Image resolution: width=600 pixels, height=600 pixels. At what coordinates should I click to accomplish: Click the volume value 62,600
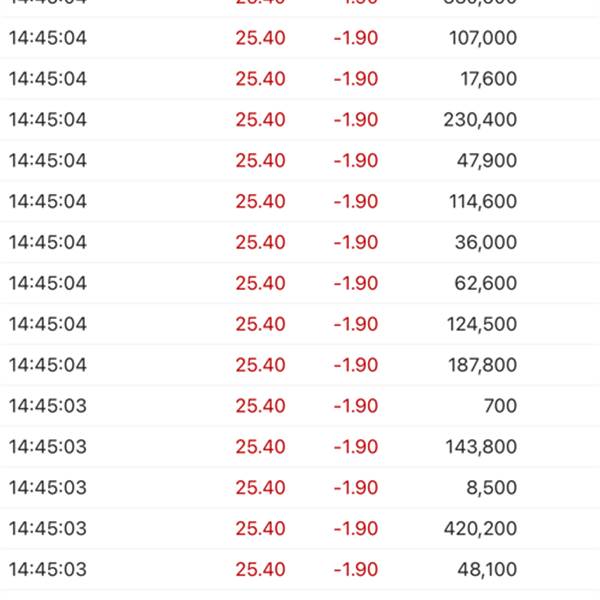485,284
